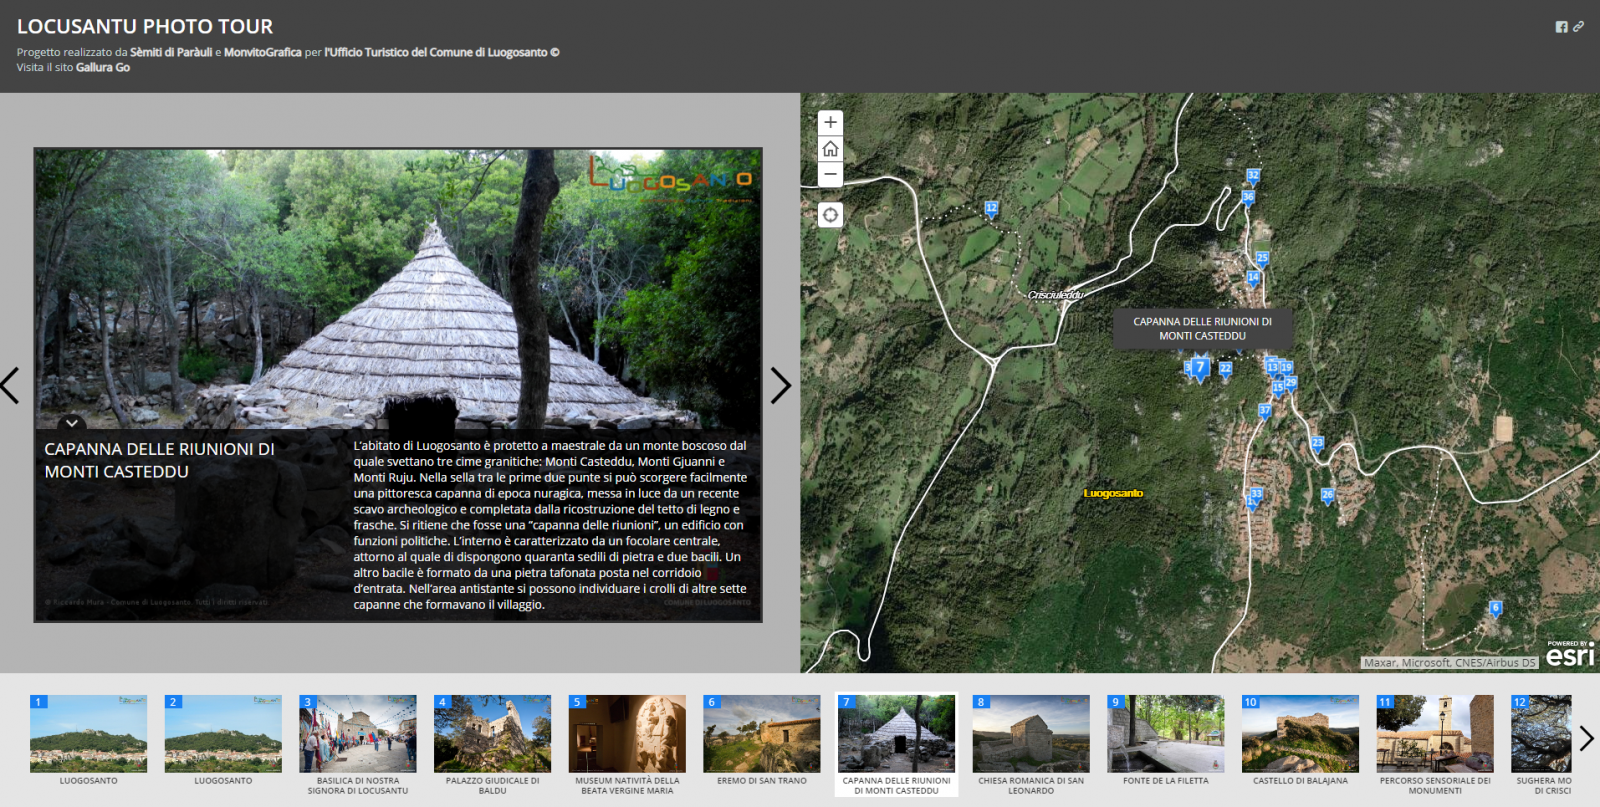Collapse the photo description panel chevron
This screenshot has height=807, width=1600.
(71, 423)
